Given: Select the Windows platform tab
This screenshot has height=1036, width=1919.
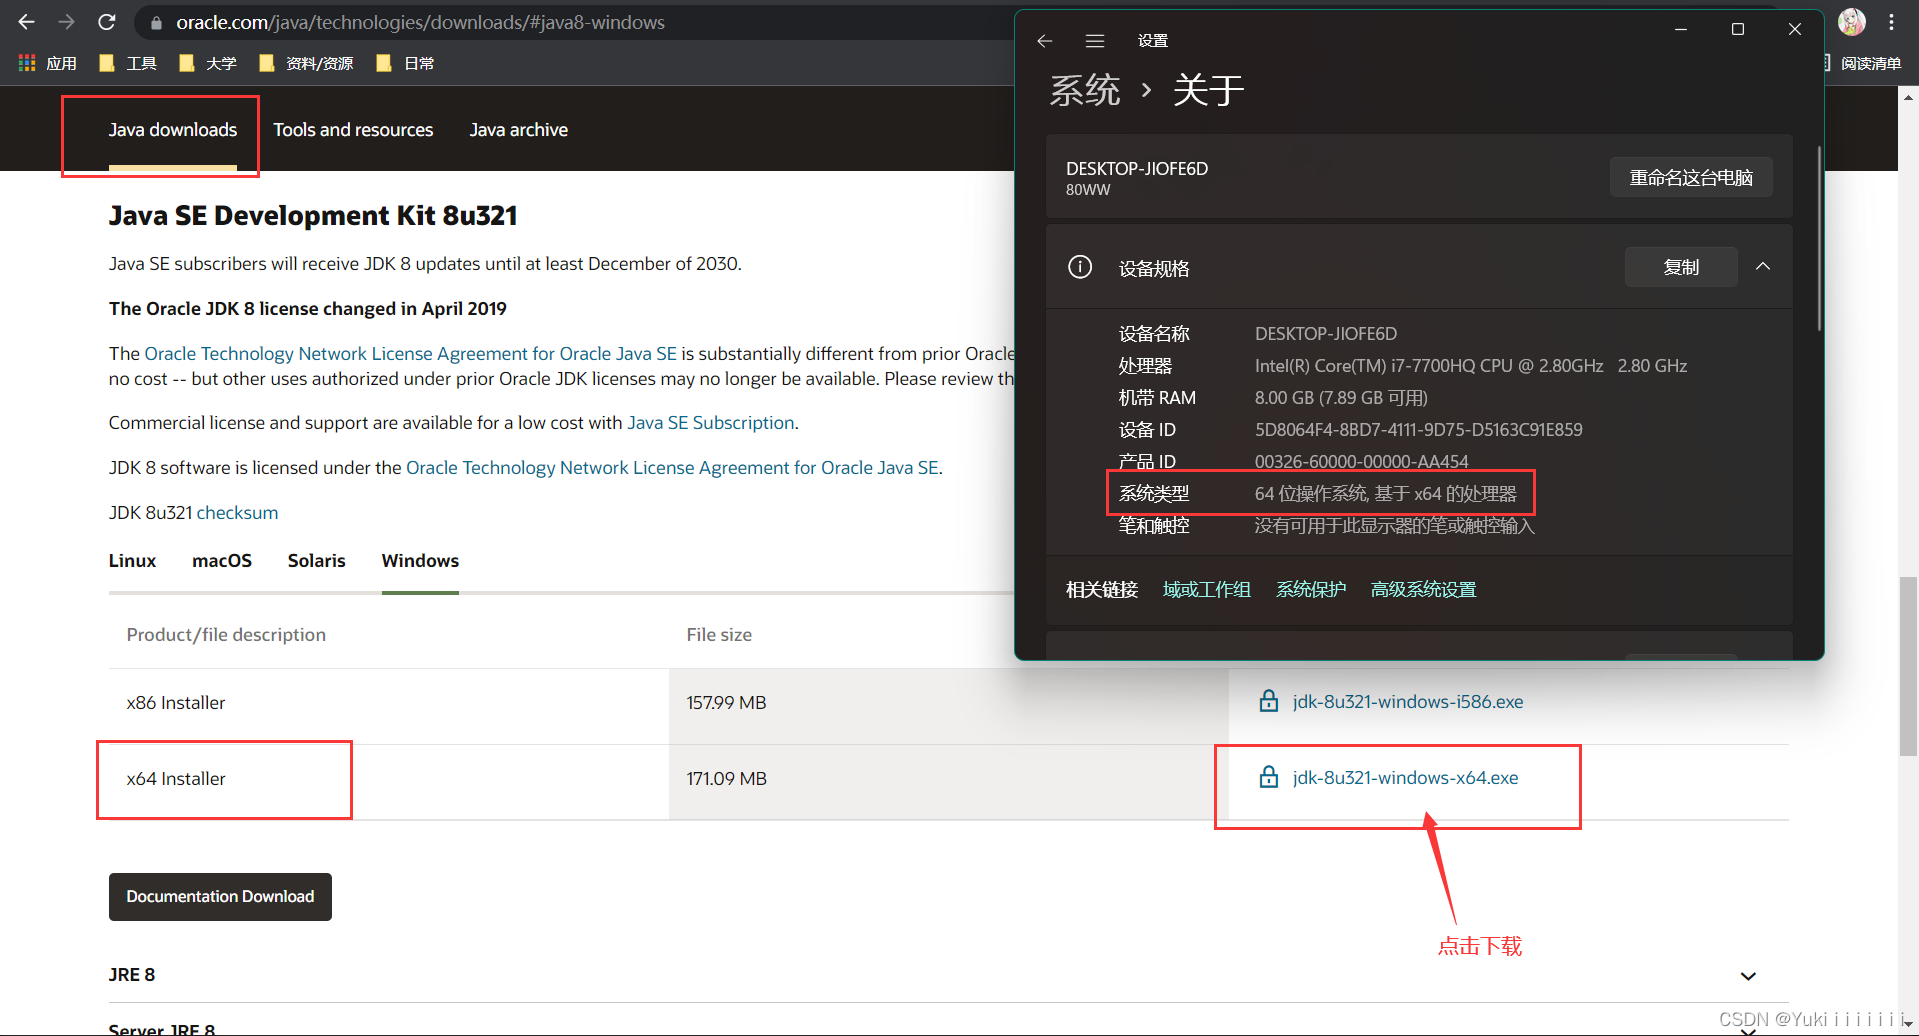Looking at the screenshot, I should pyautogui.click(x=420, y=561).
